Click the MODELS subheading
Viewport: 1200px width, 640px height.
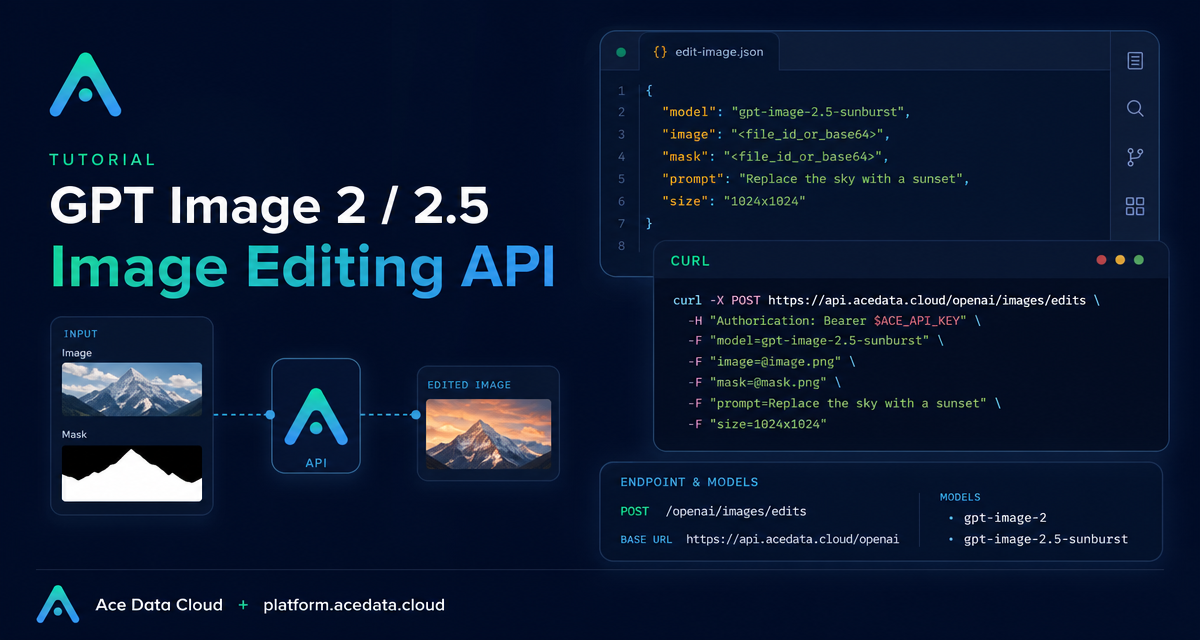pos(960,497)
